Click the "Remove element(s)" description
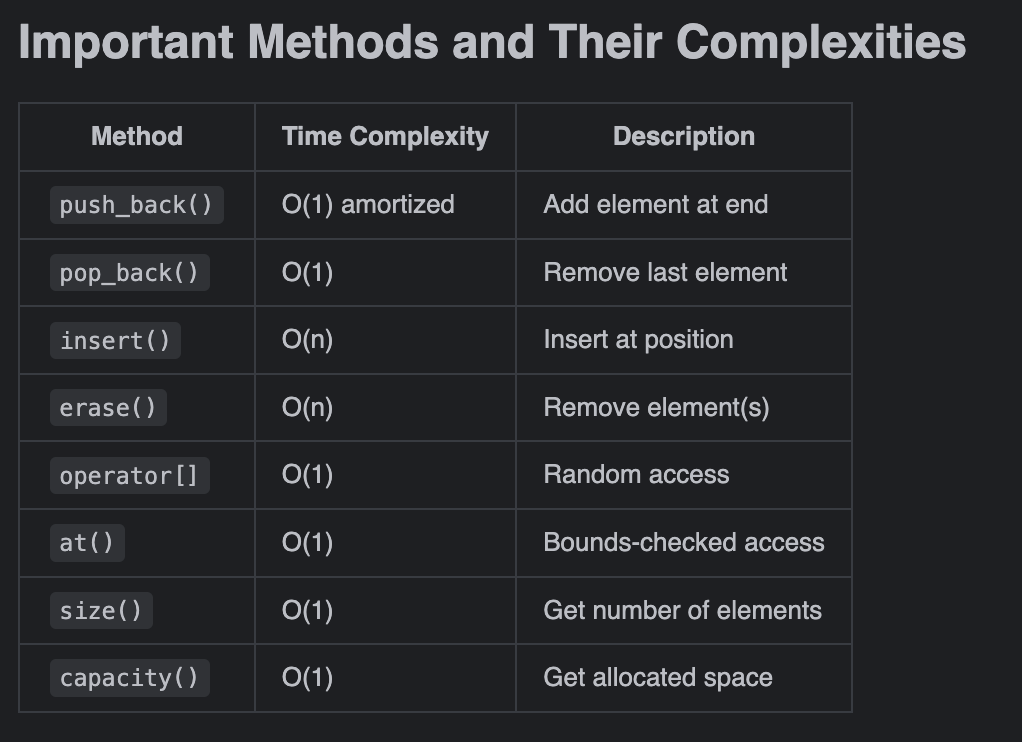Screen dimensions: 1022x742 656,408
